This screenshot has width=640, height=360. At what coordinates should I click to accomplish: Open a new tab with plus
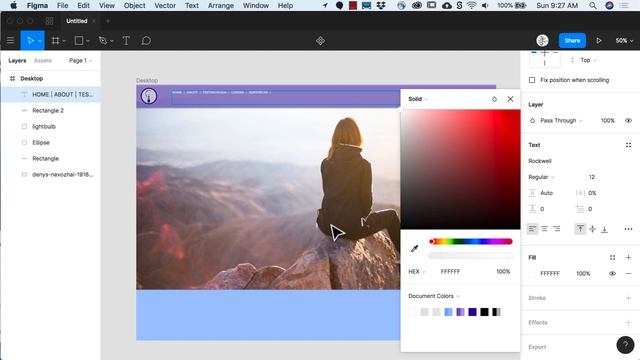pos(108,21)
